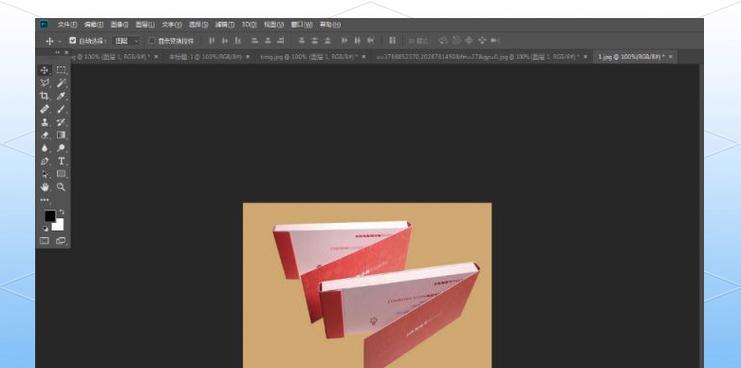Image resolution: width=741 pixels, height=368 pixels.
Task: Select the Brush tool
Action: [61, 109]
